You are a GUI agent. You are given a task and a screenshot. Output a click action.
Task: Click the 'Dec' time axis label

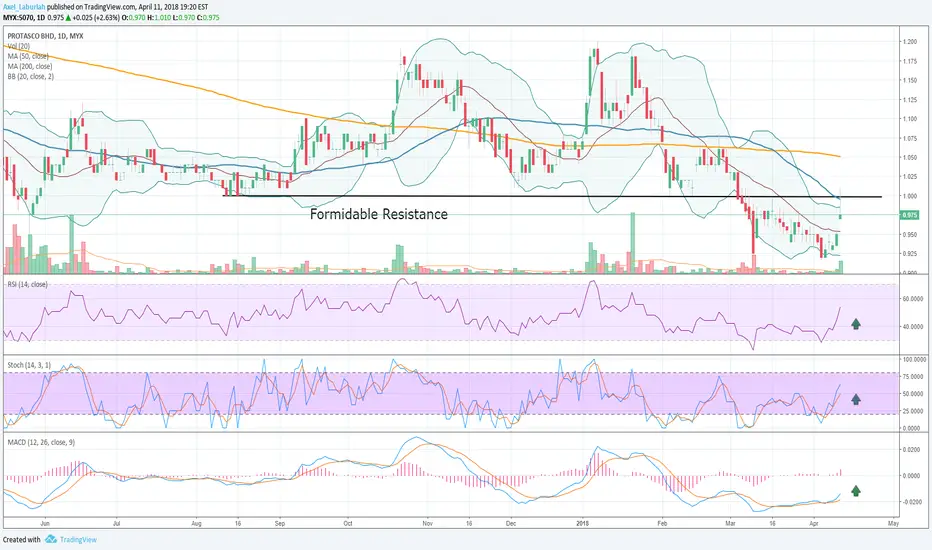pos(511,524)
